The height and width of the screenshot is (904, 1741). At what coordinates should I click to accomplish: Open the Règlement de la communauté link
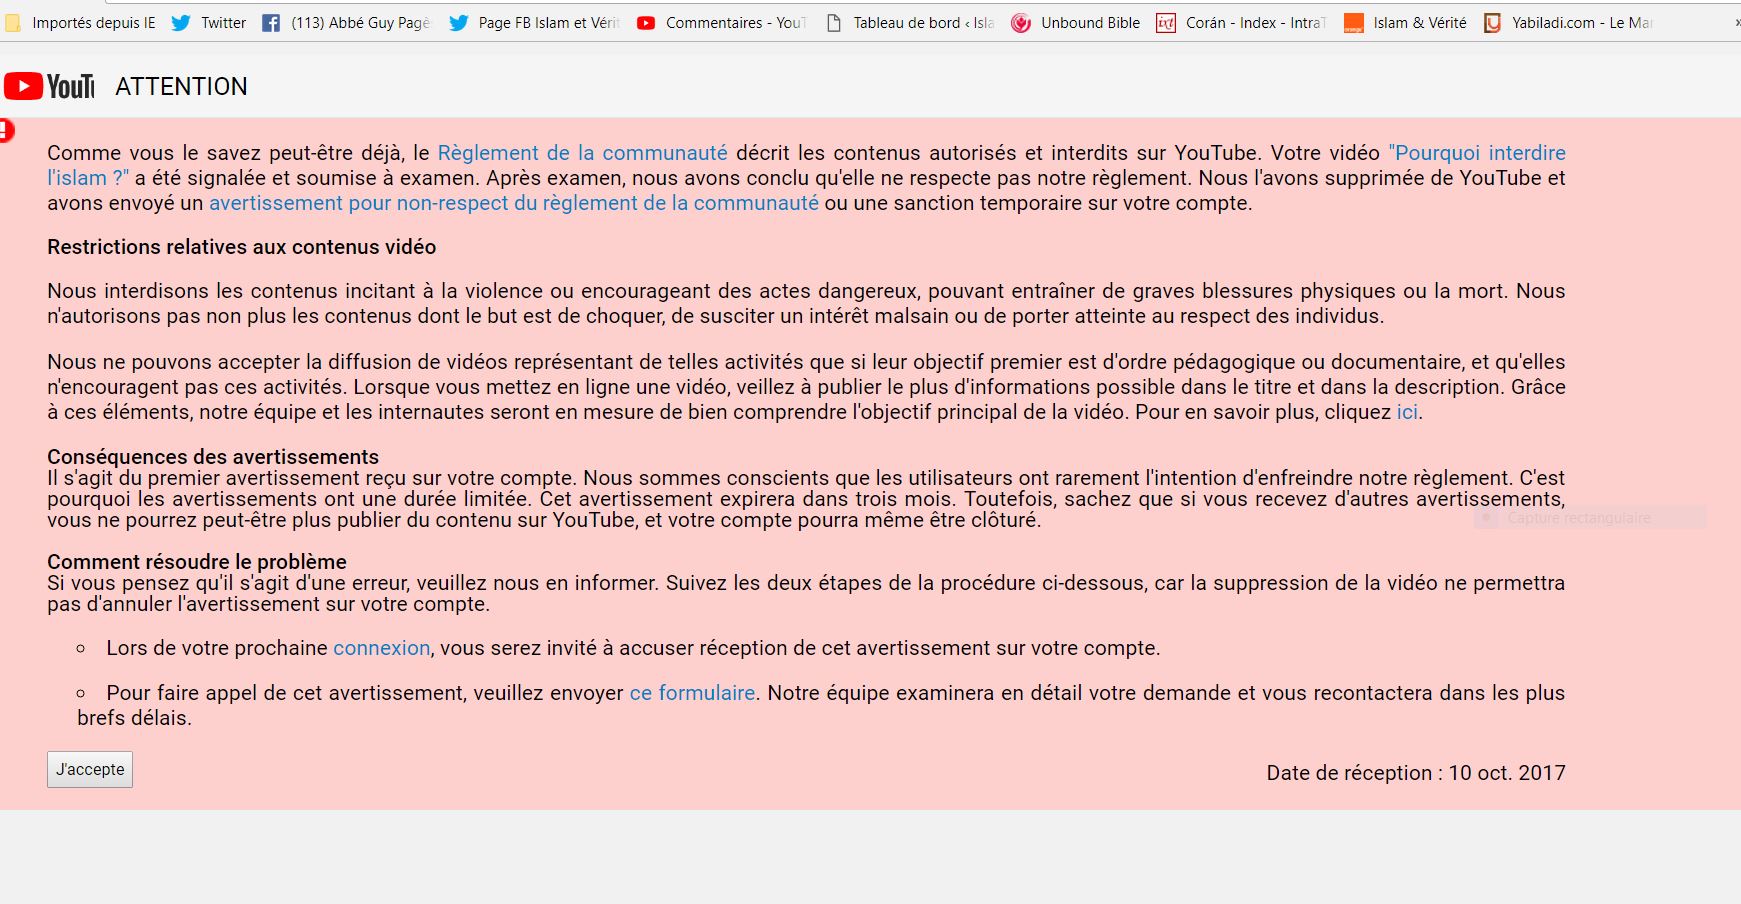[x=582, y=153]
